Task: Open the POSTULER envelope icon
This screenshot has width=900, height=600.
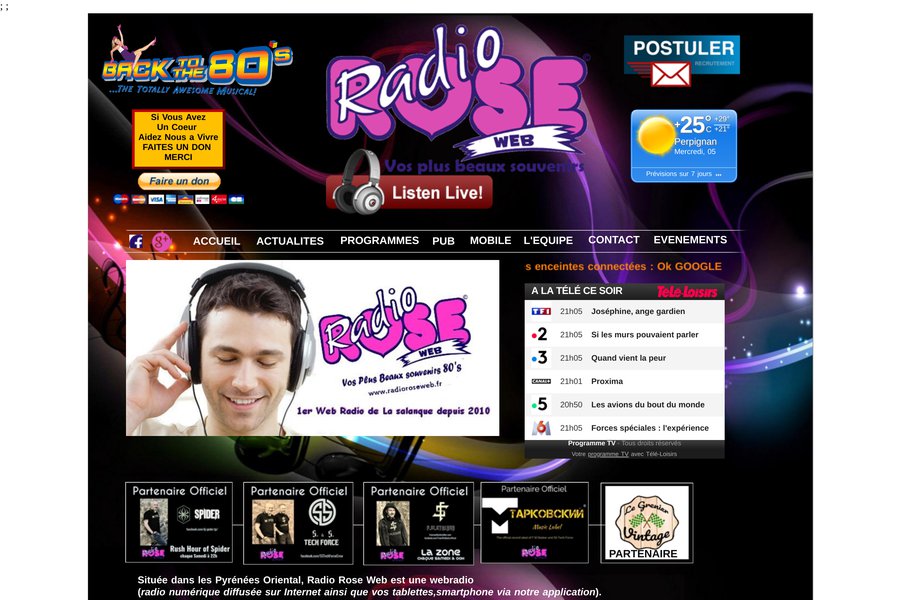Action: click(x=670, y=74)
